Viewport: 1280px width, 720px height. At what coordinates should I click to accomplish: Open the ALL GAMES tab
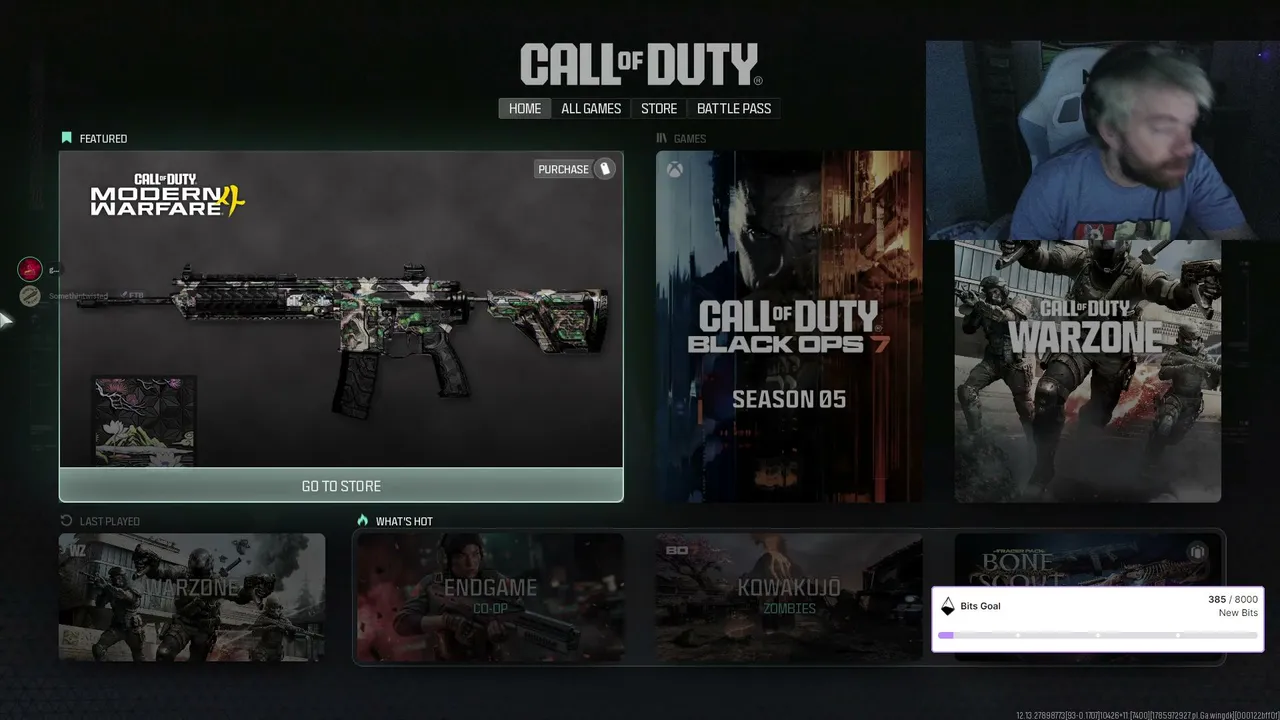click(x=591, y=108)
